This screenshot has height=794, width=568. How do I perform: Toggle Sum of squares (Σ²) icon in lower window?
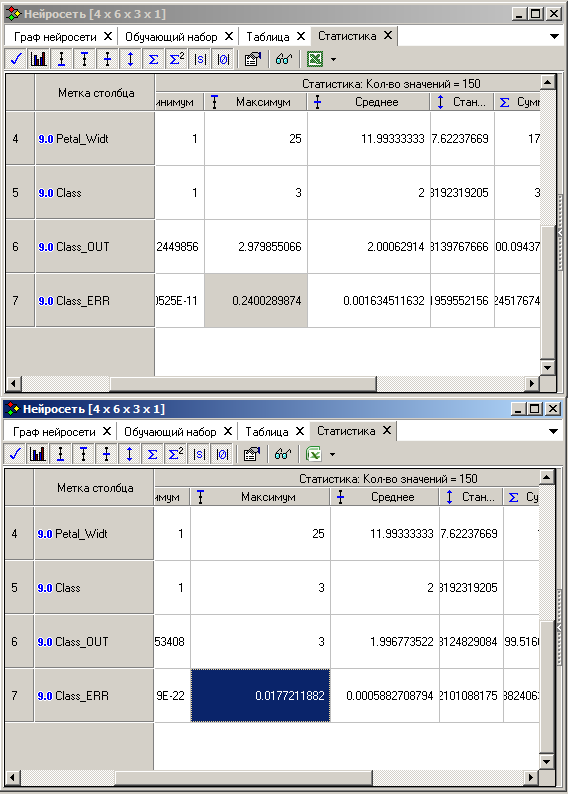pyautogui.click(x=175, y=454)
